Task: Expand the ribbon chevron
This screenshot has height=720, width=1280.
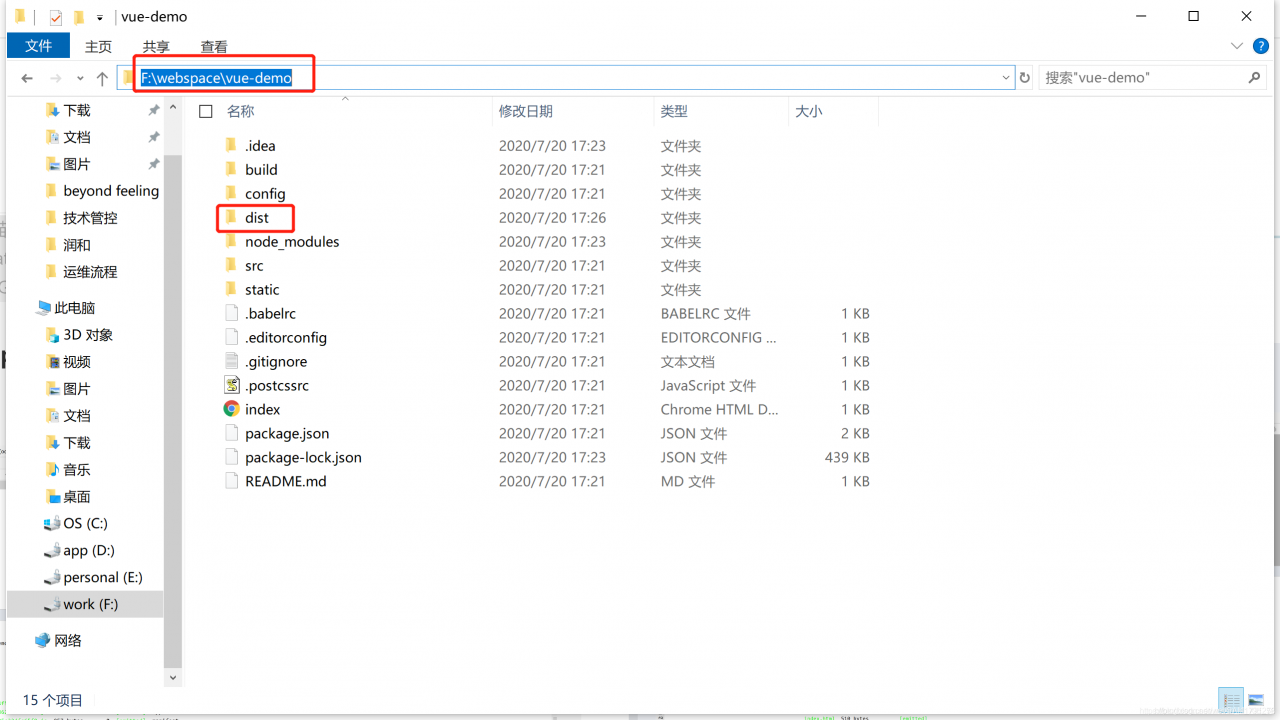Action: [x=1237, y=46]
